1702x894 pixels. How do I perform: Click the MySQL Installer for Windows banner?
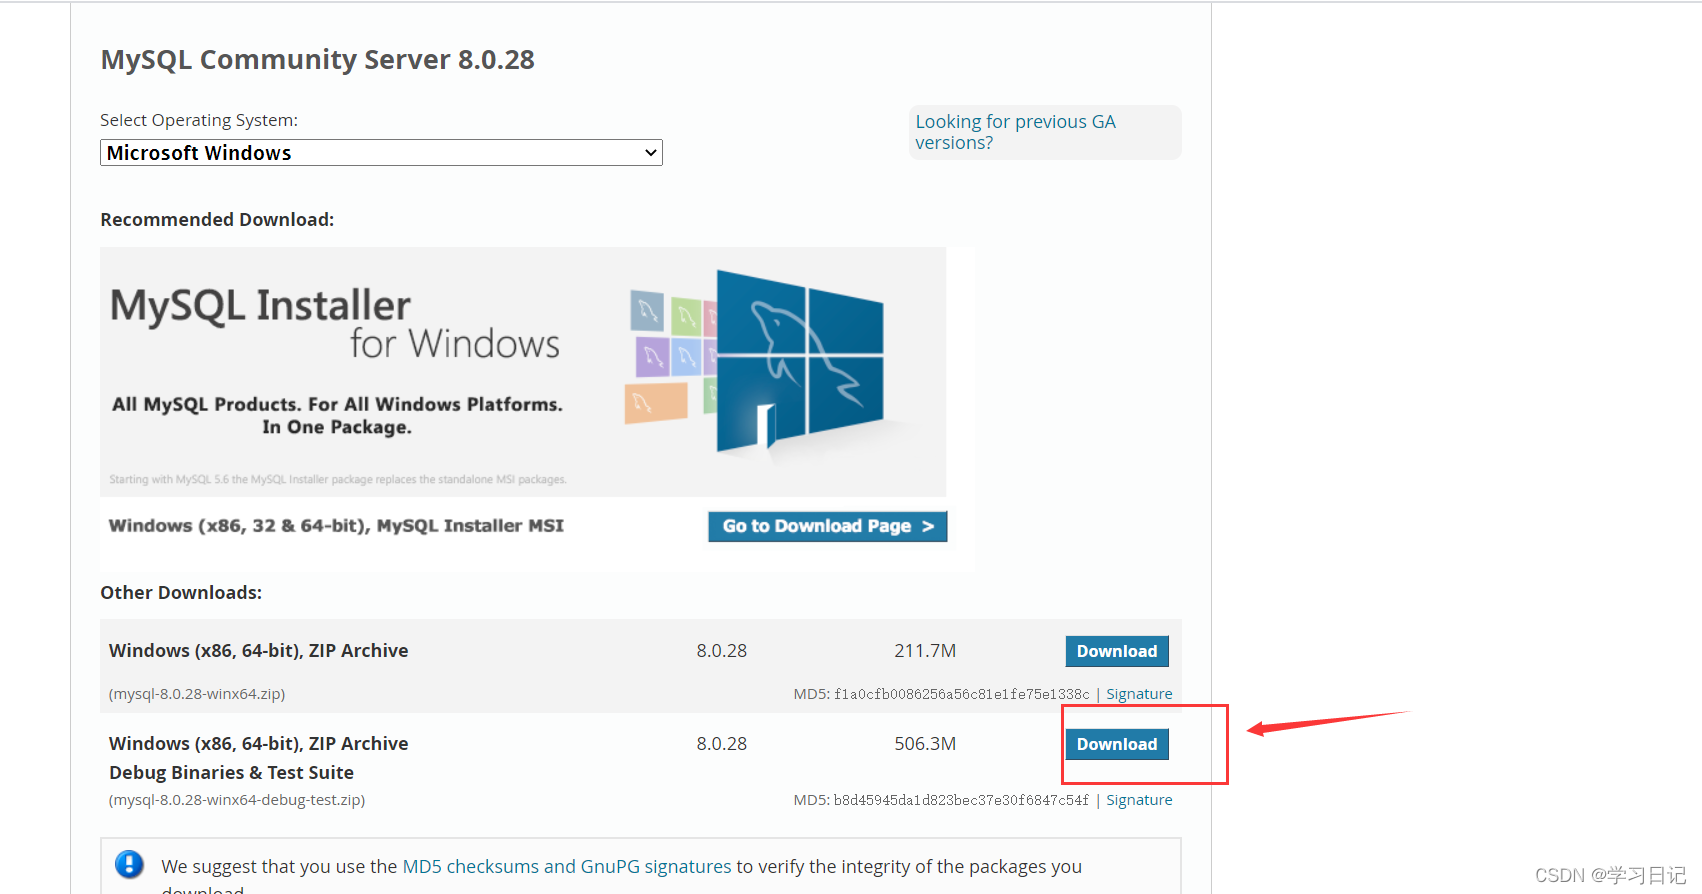(523, 372)
